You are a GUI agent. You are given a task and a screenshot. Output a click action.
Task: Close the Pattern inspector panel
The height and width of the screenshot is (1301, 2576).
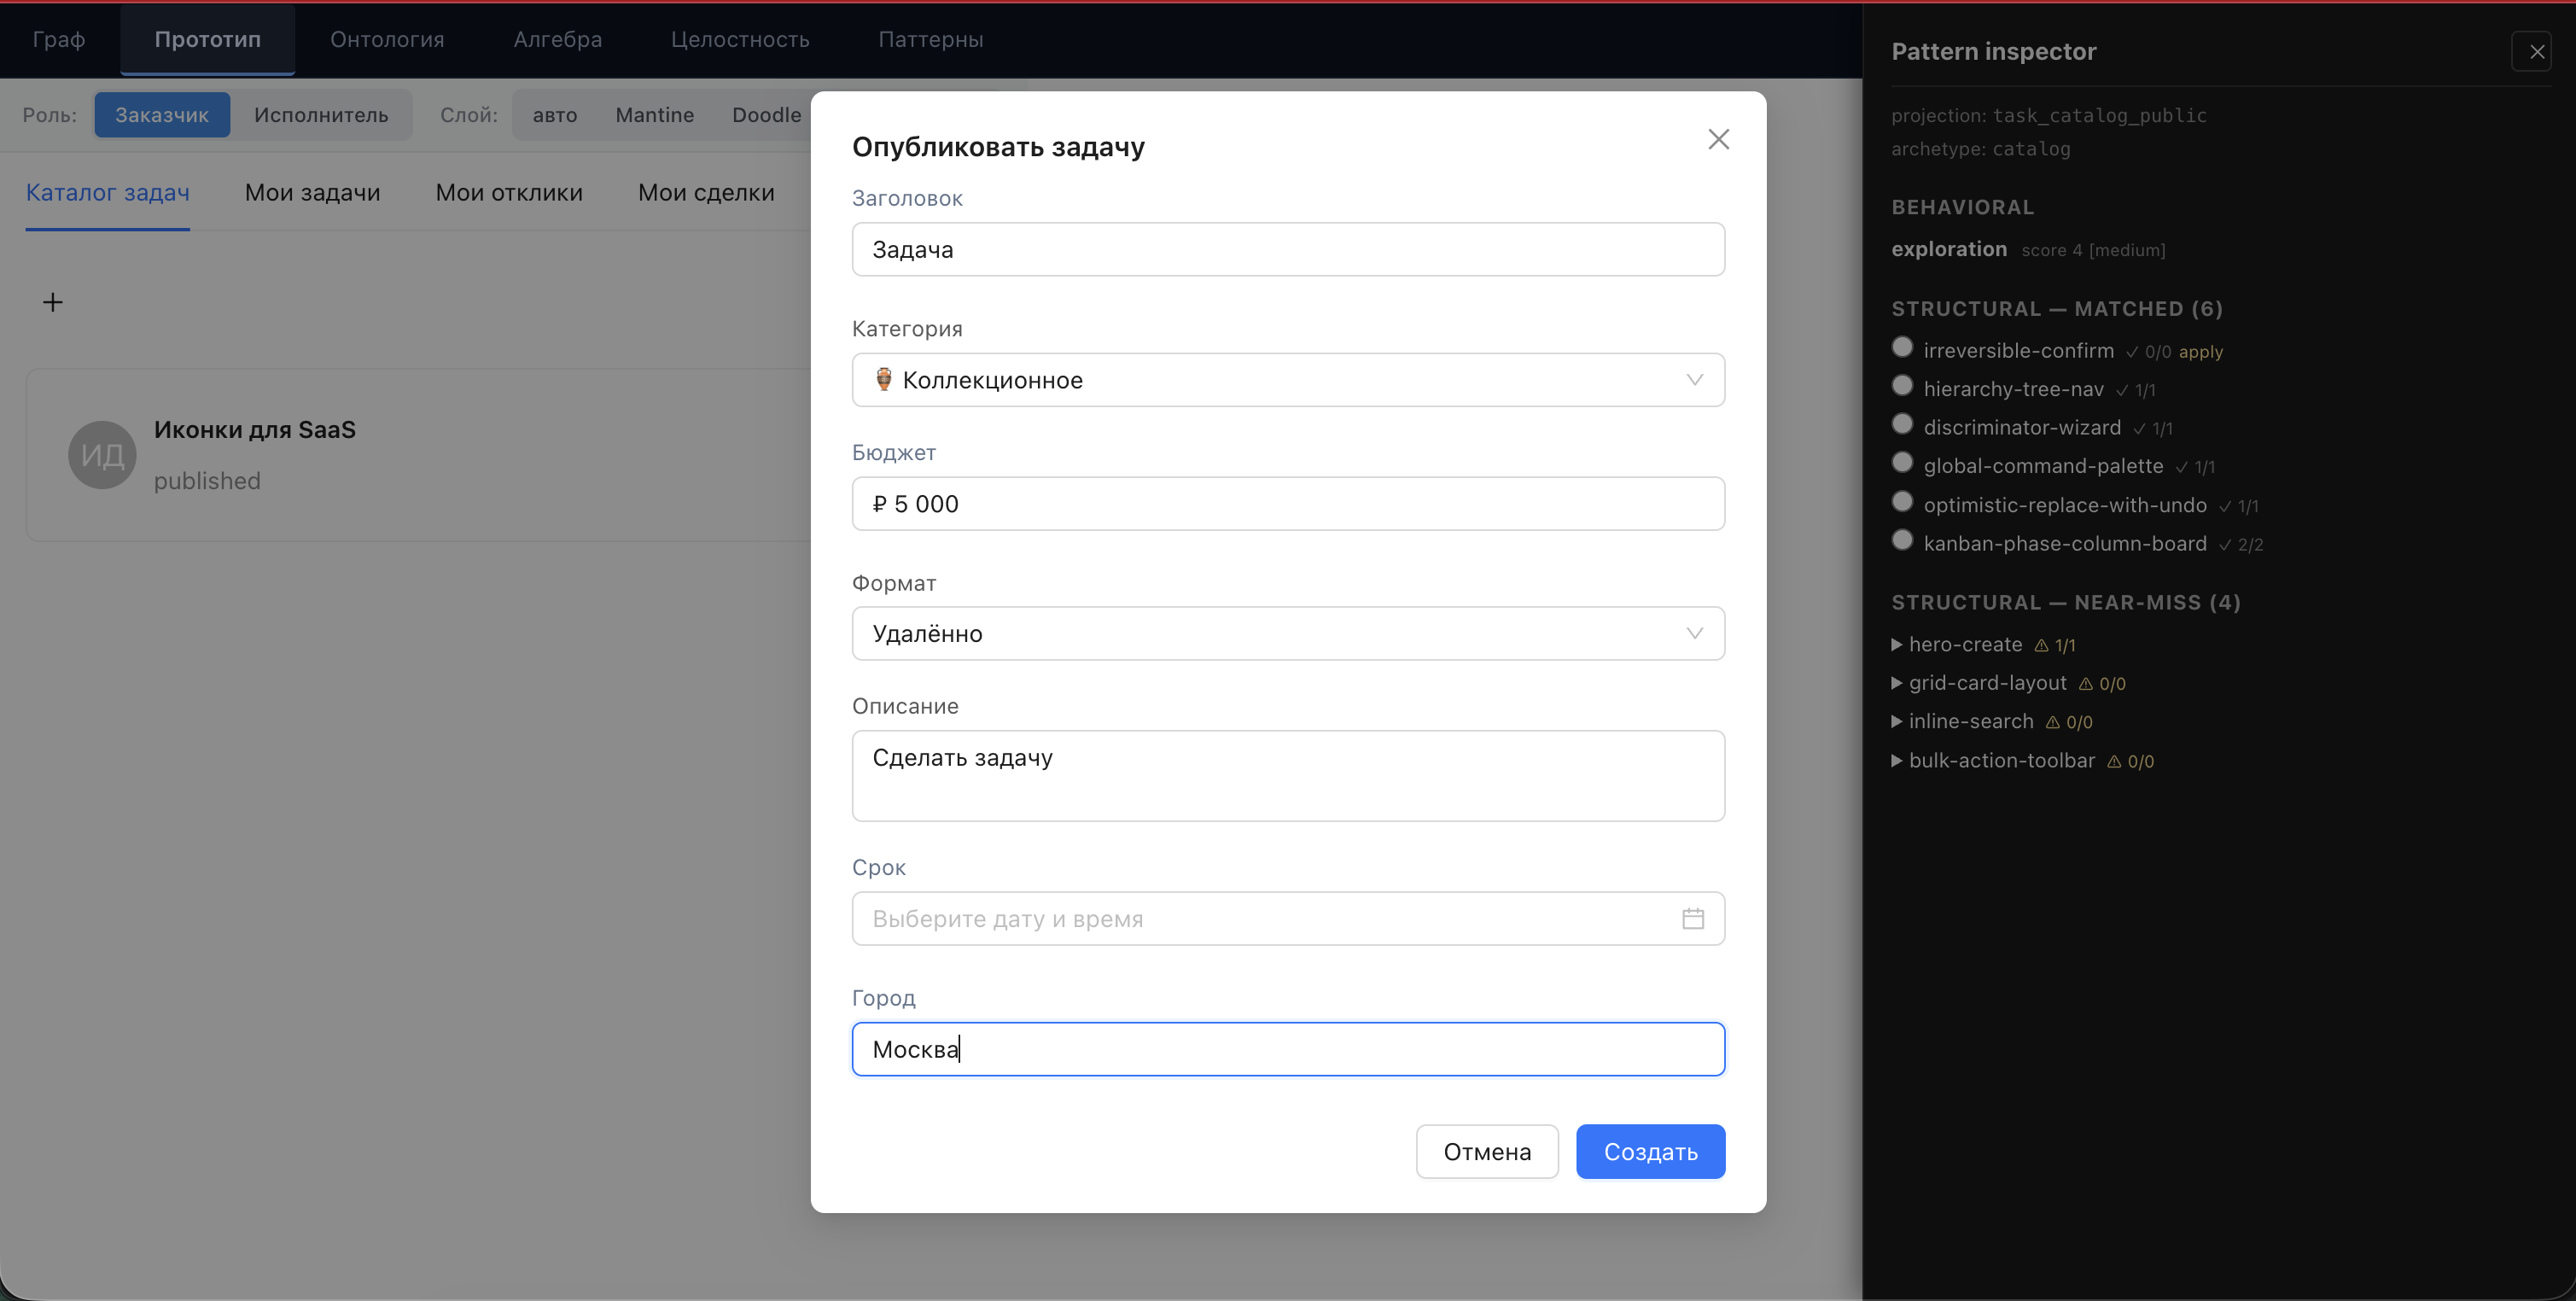click(2536, 51)
